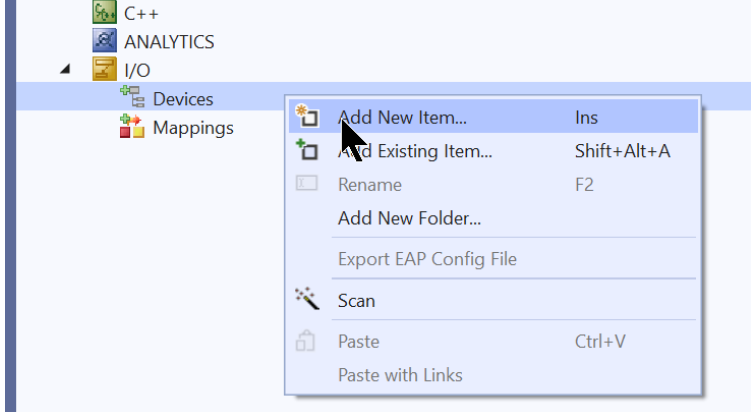Click the Paste clipboard icon
This screenshot has width=751, height=412.
[306, 341]
